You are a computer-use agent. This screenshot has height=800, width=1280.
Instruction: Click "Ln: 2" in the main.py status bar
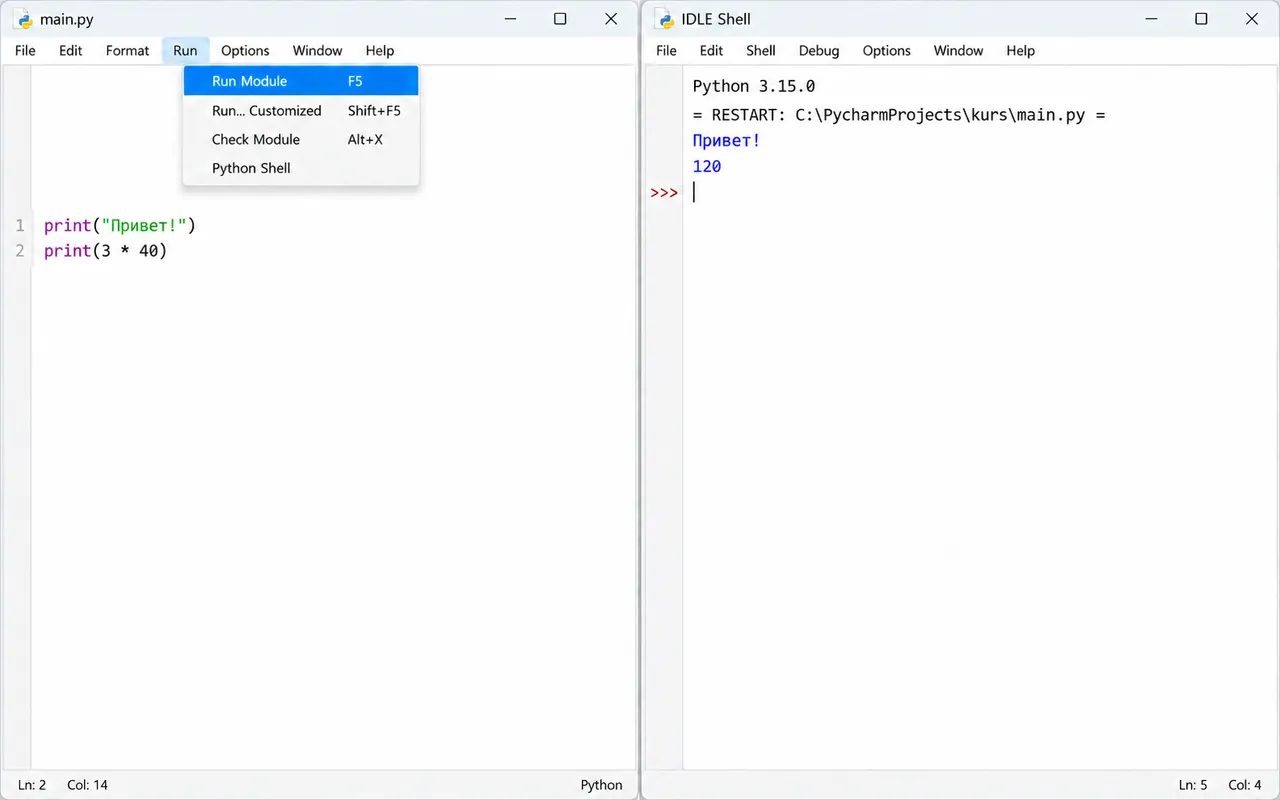(x=32, y=785)
